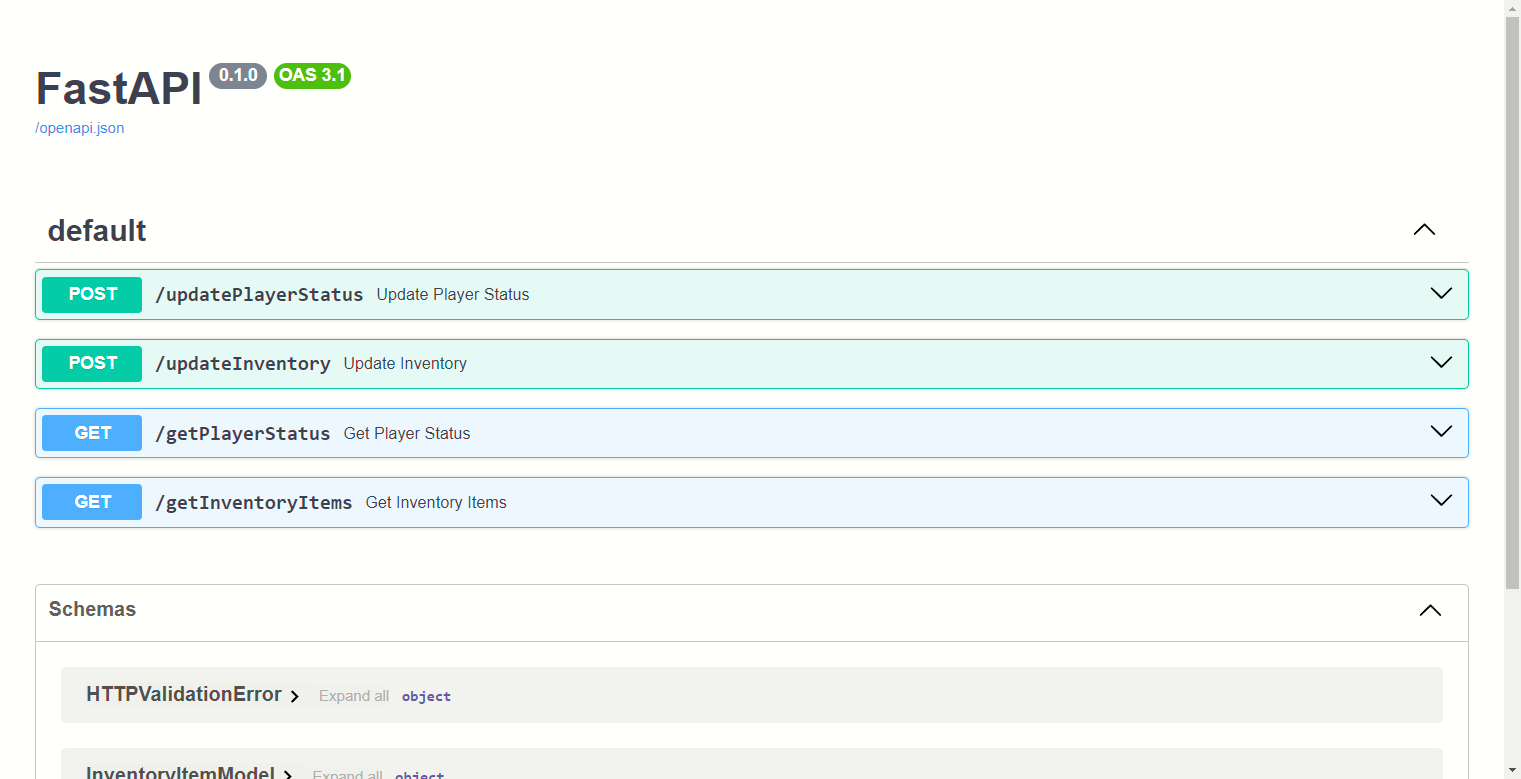Screen dimensions: 1521x779
Task: Click the object type label of HTTPValidationError
Action: click(x=426, y=697)
